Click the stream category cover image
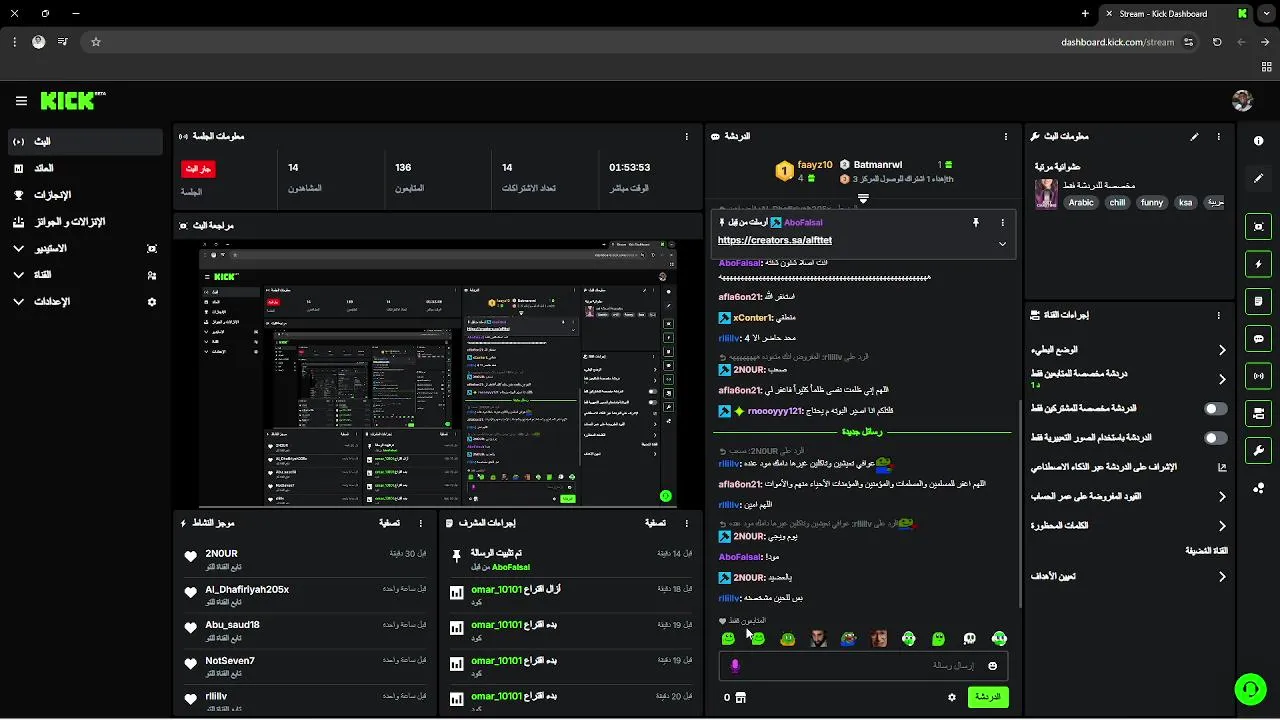The image size is (1280, 720). 1046,193
